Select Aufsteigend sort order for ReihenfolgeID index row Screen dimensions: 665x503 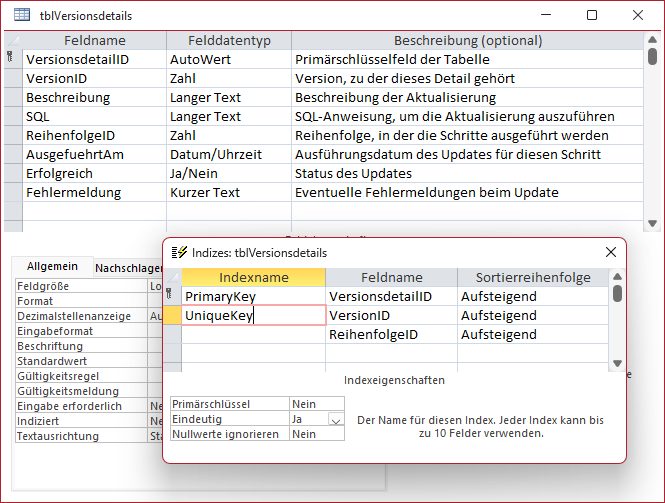533,335
